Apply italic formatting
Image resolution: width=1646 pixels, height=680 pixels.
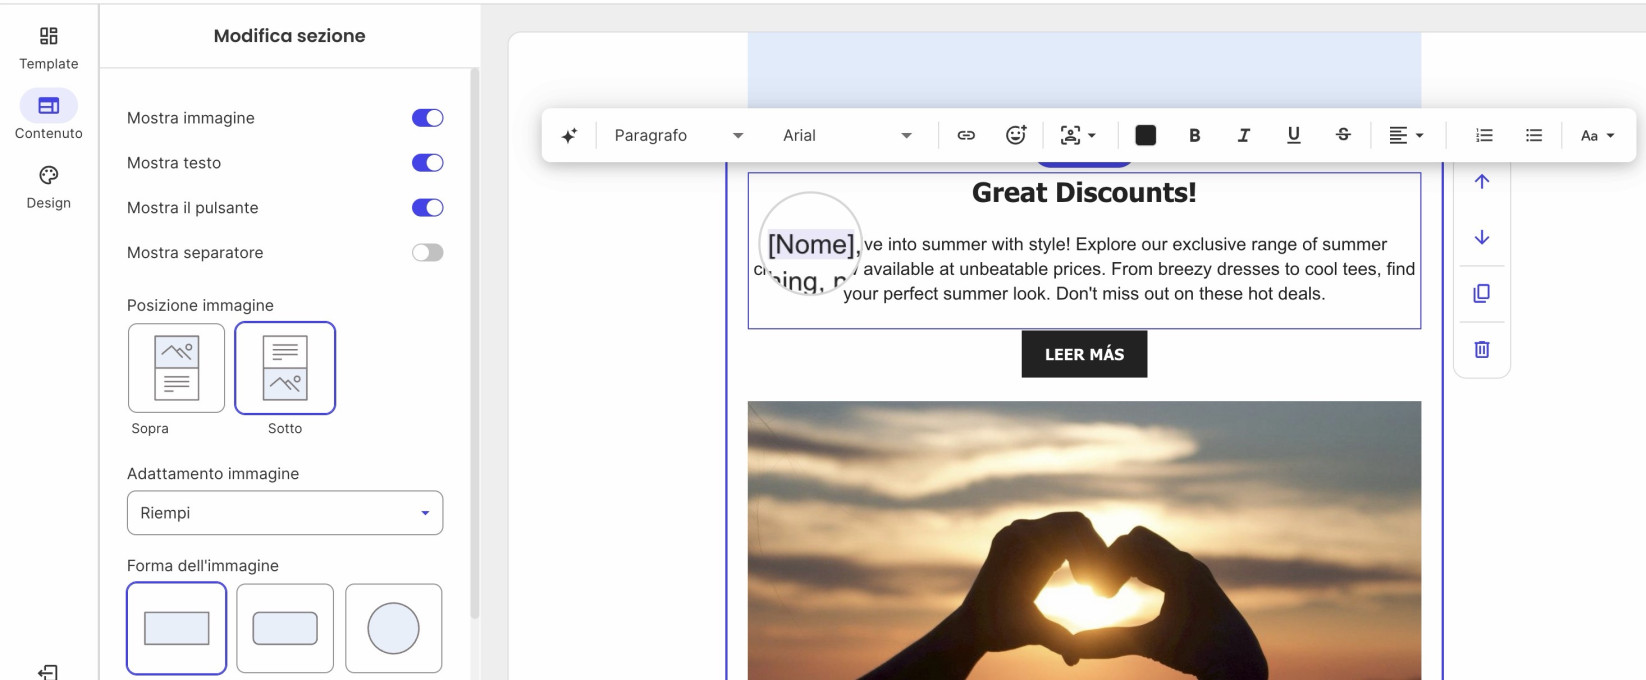pos(1243,135)
